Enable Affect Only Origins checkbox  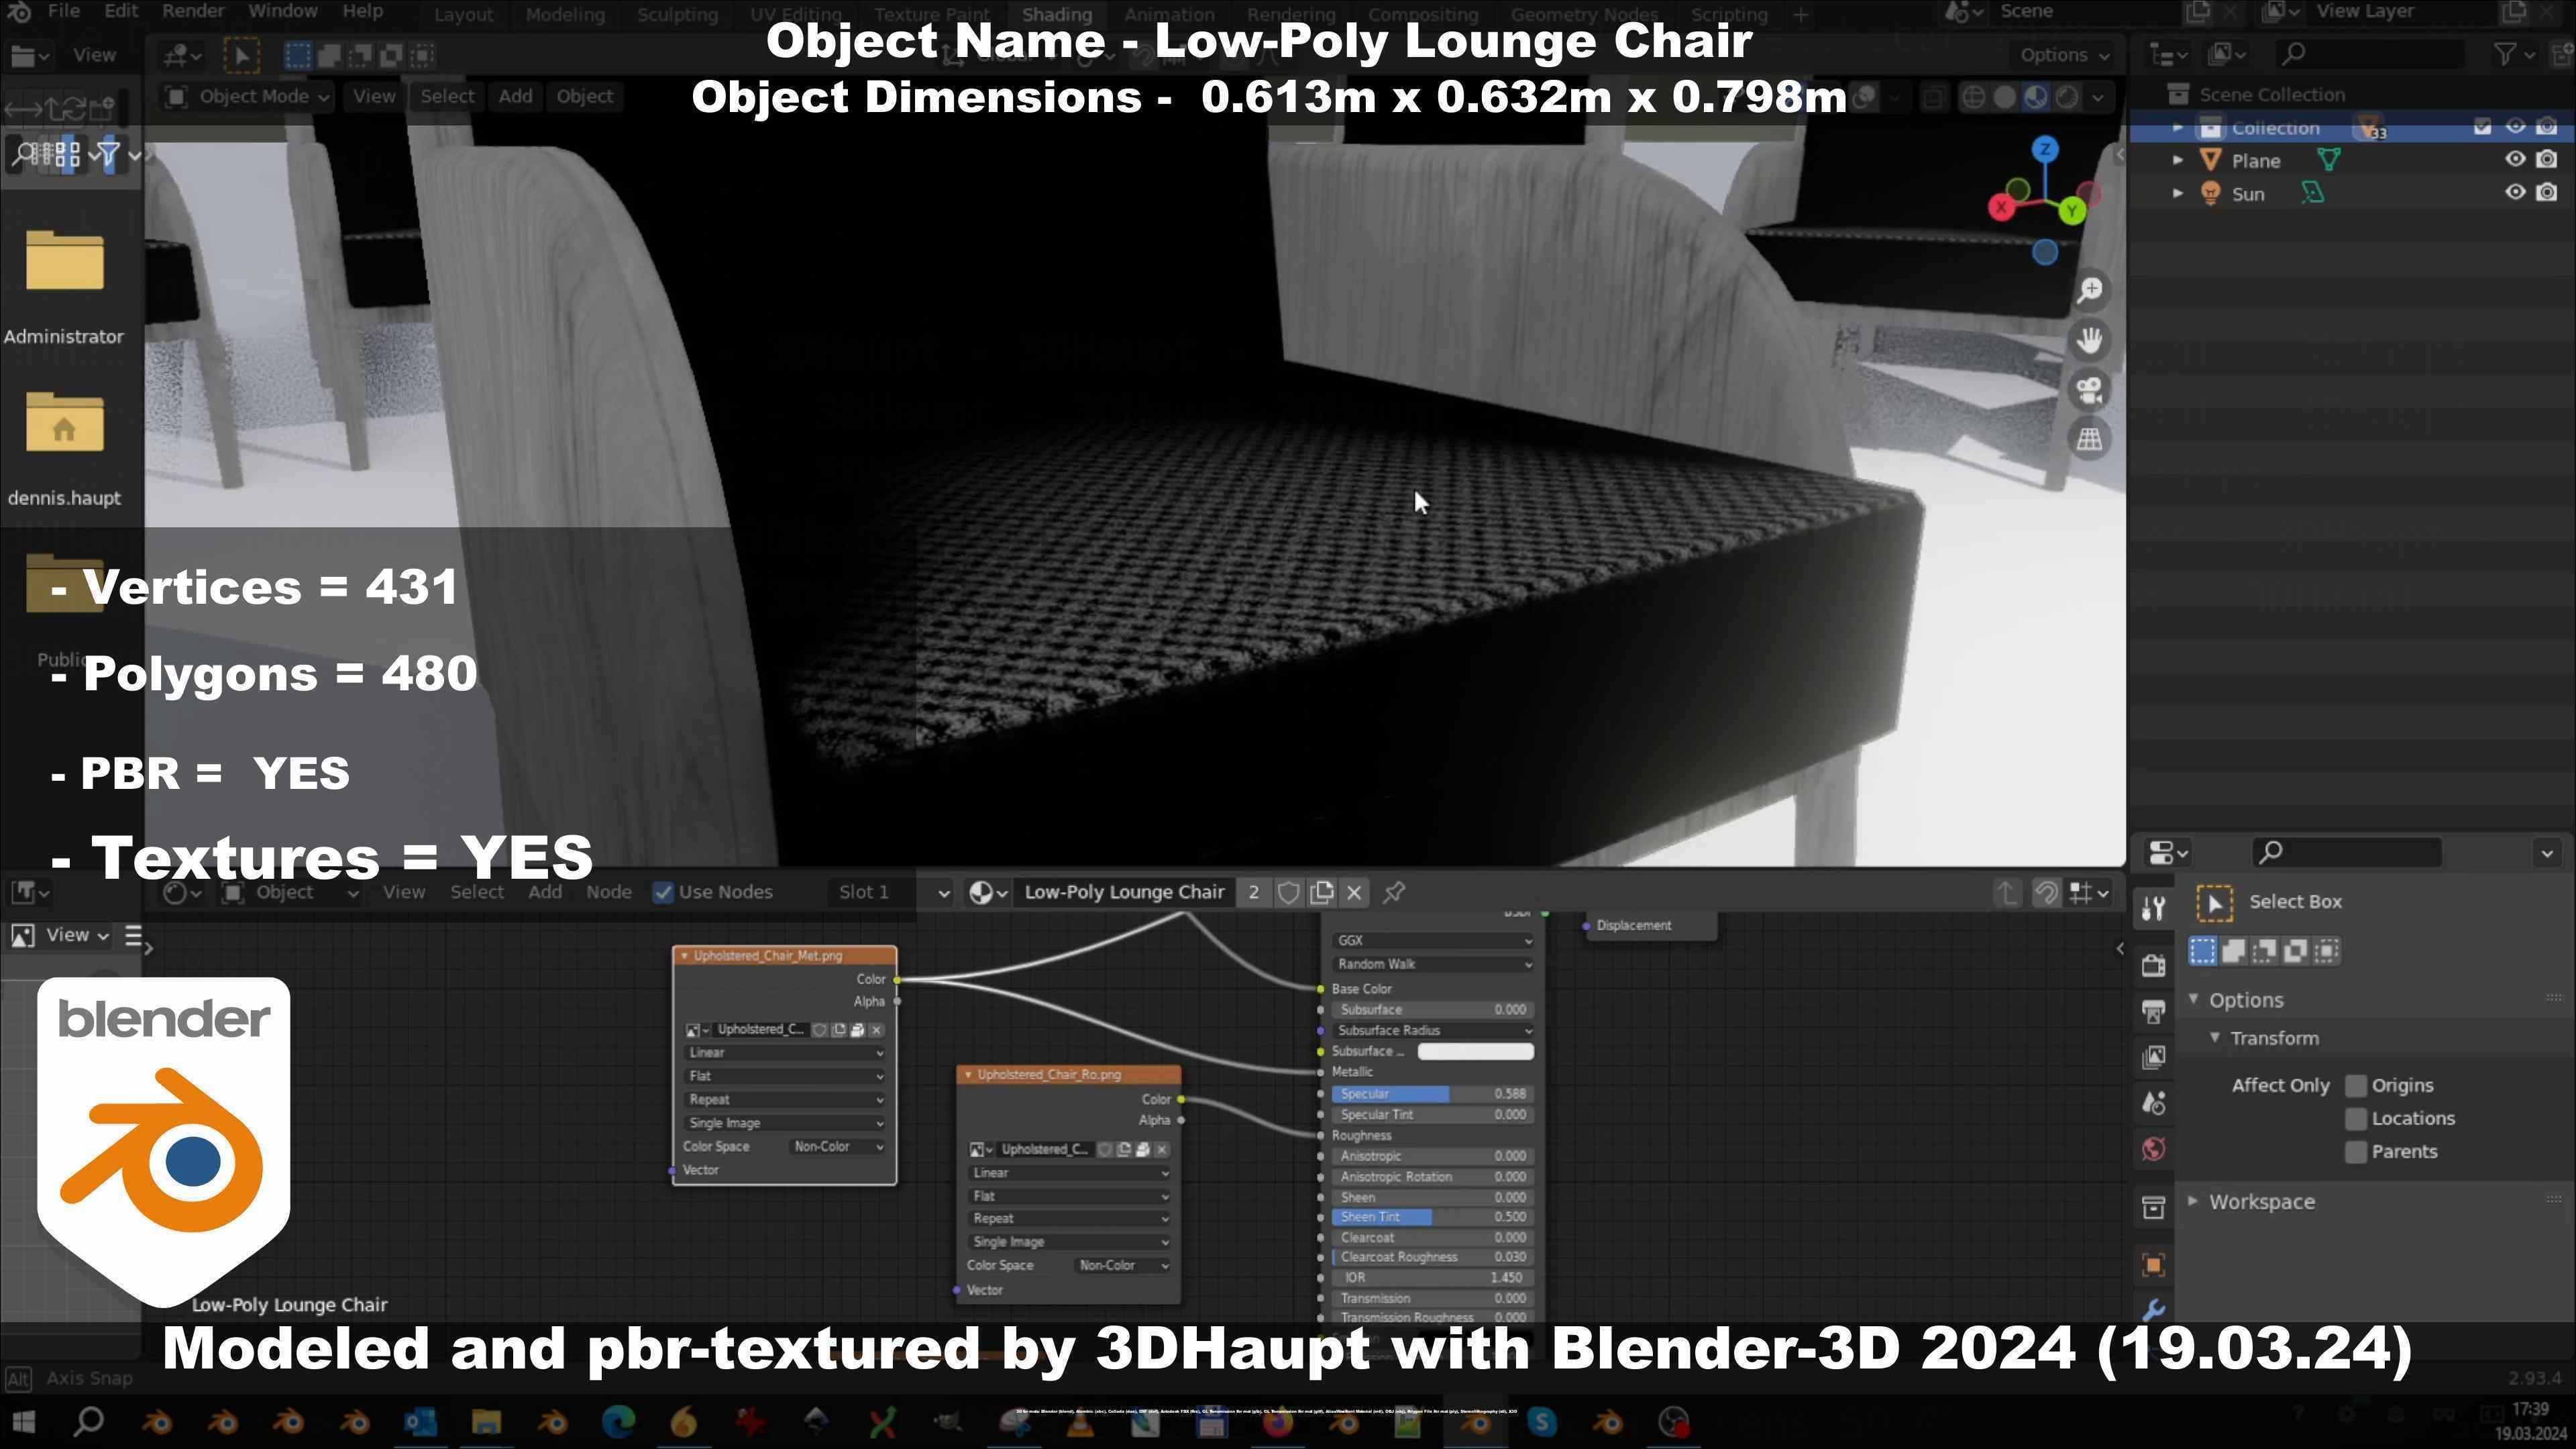[x=2355, y=1086]
